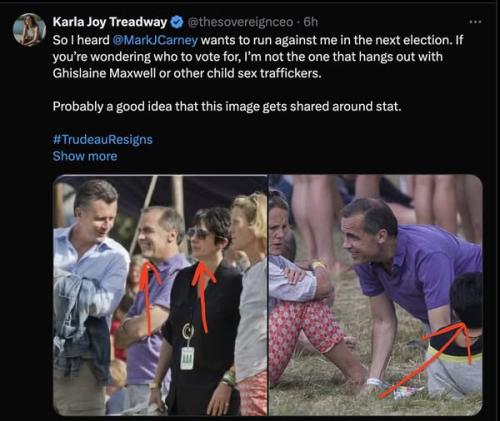The width and height of the screenshot is (500, 421).
Task: Open the right attached photo on the grass
Action: click(x=376, y=295)
